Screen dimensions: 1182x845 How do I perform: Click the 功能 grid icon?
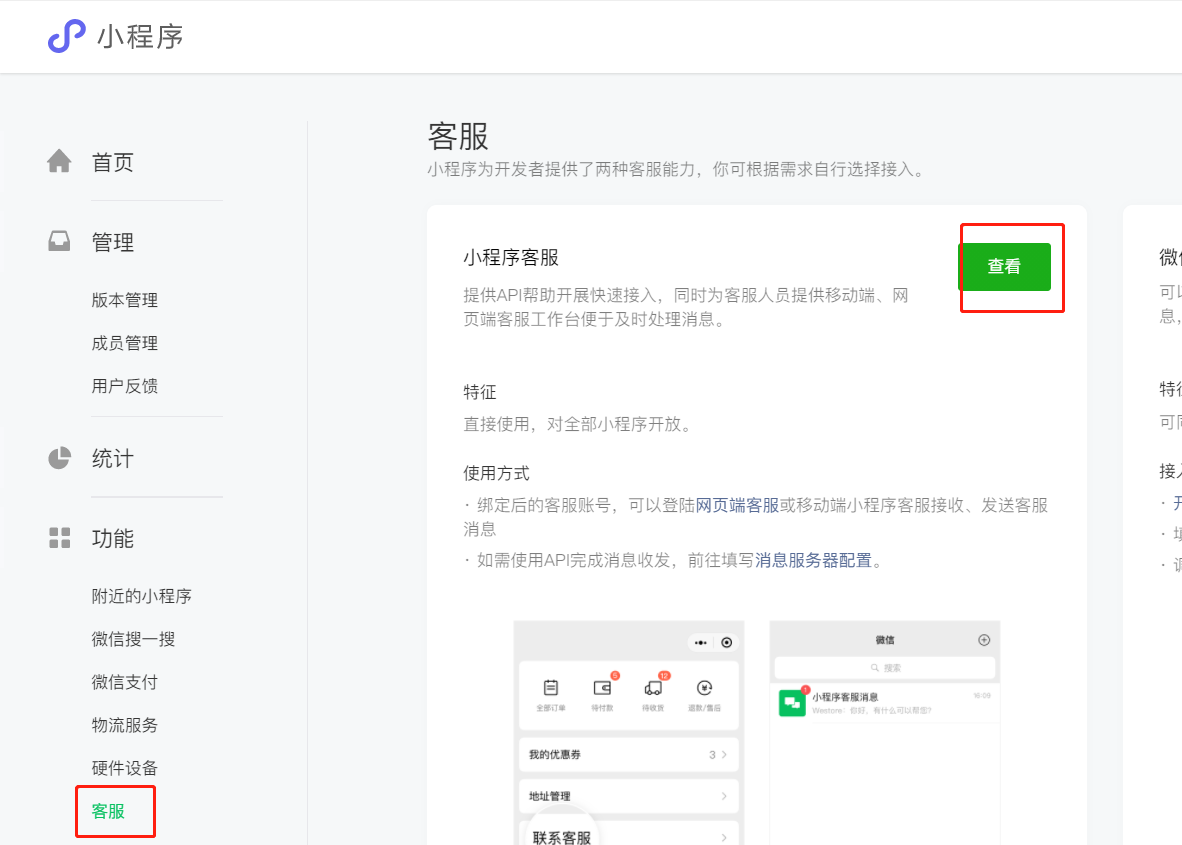tap(60, 538)
